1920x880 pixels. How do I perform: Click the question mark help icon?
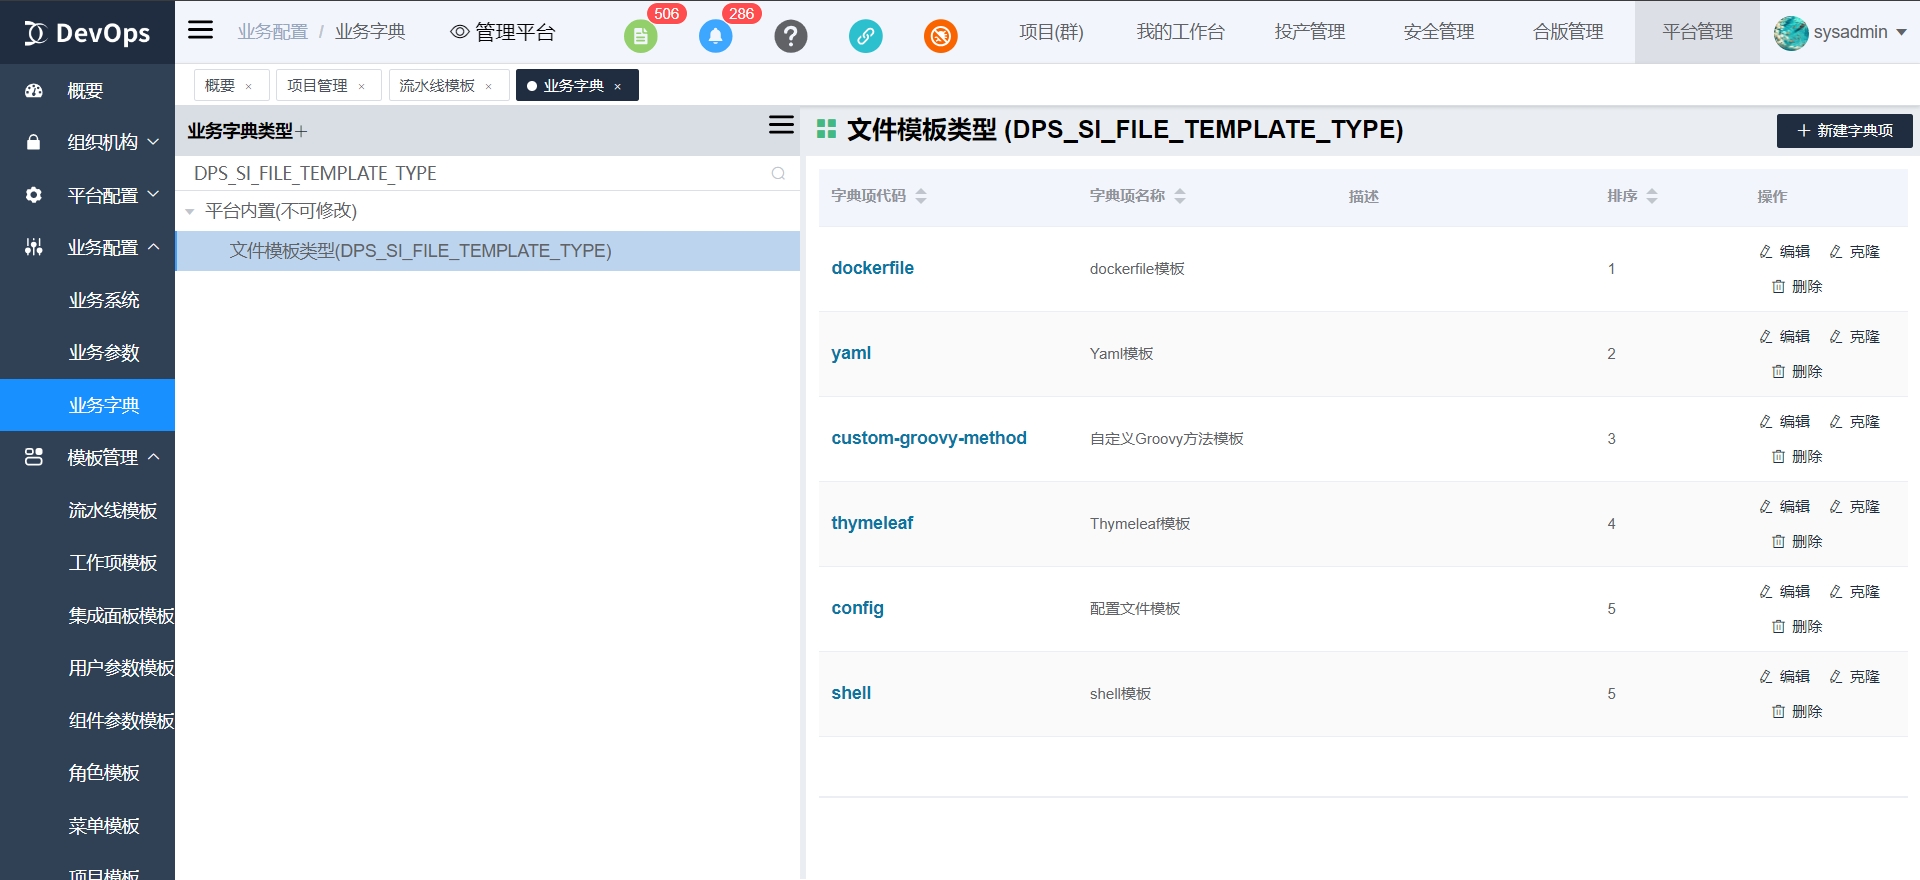[x=790, y=37]
